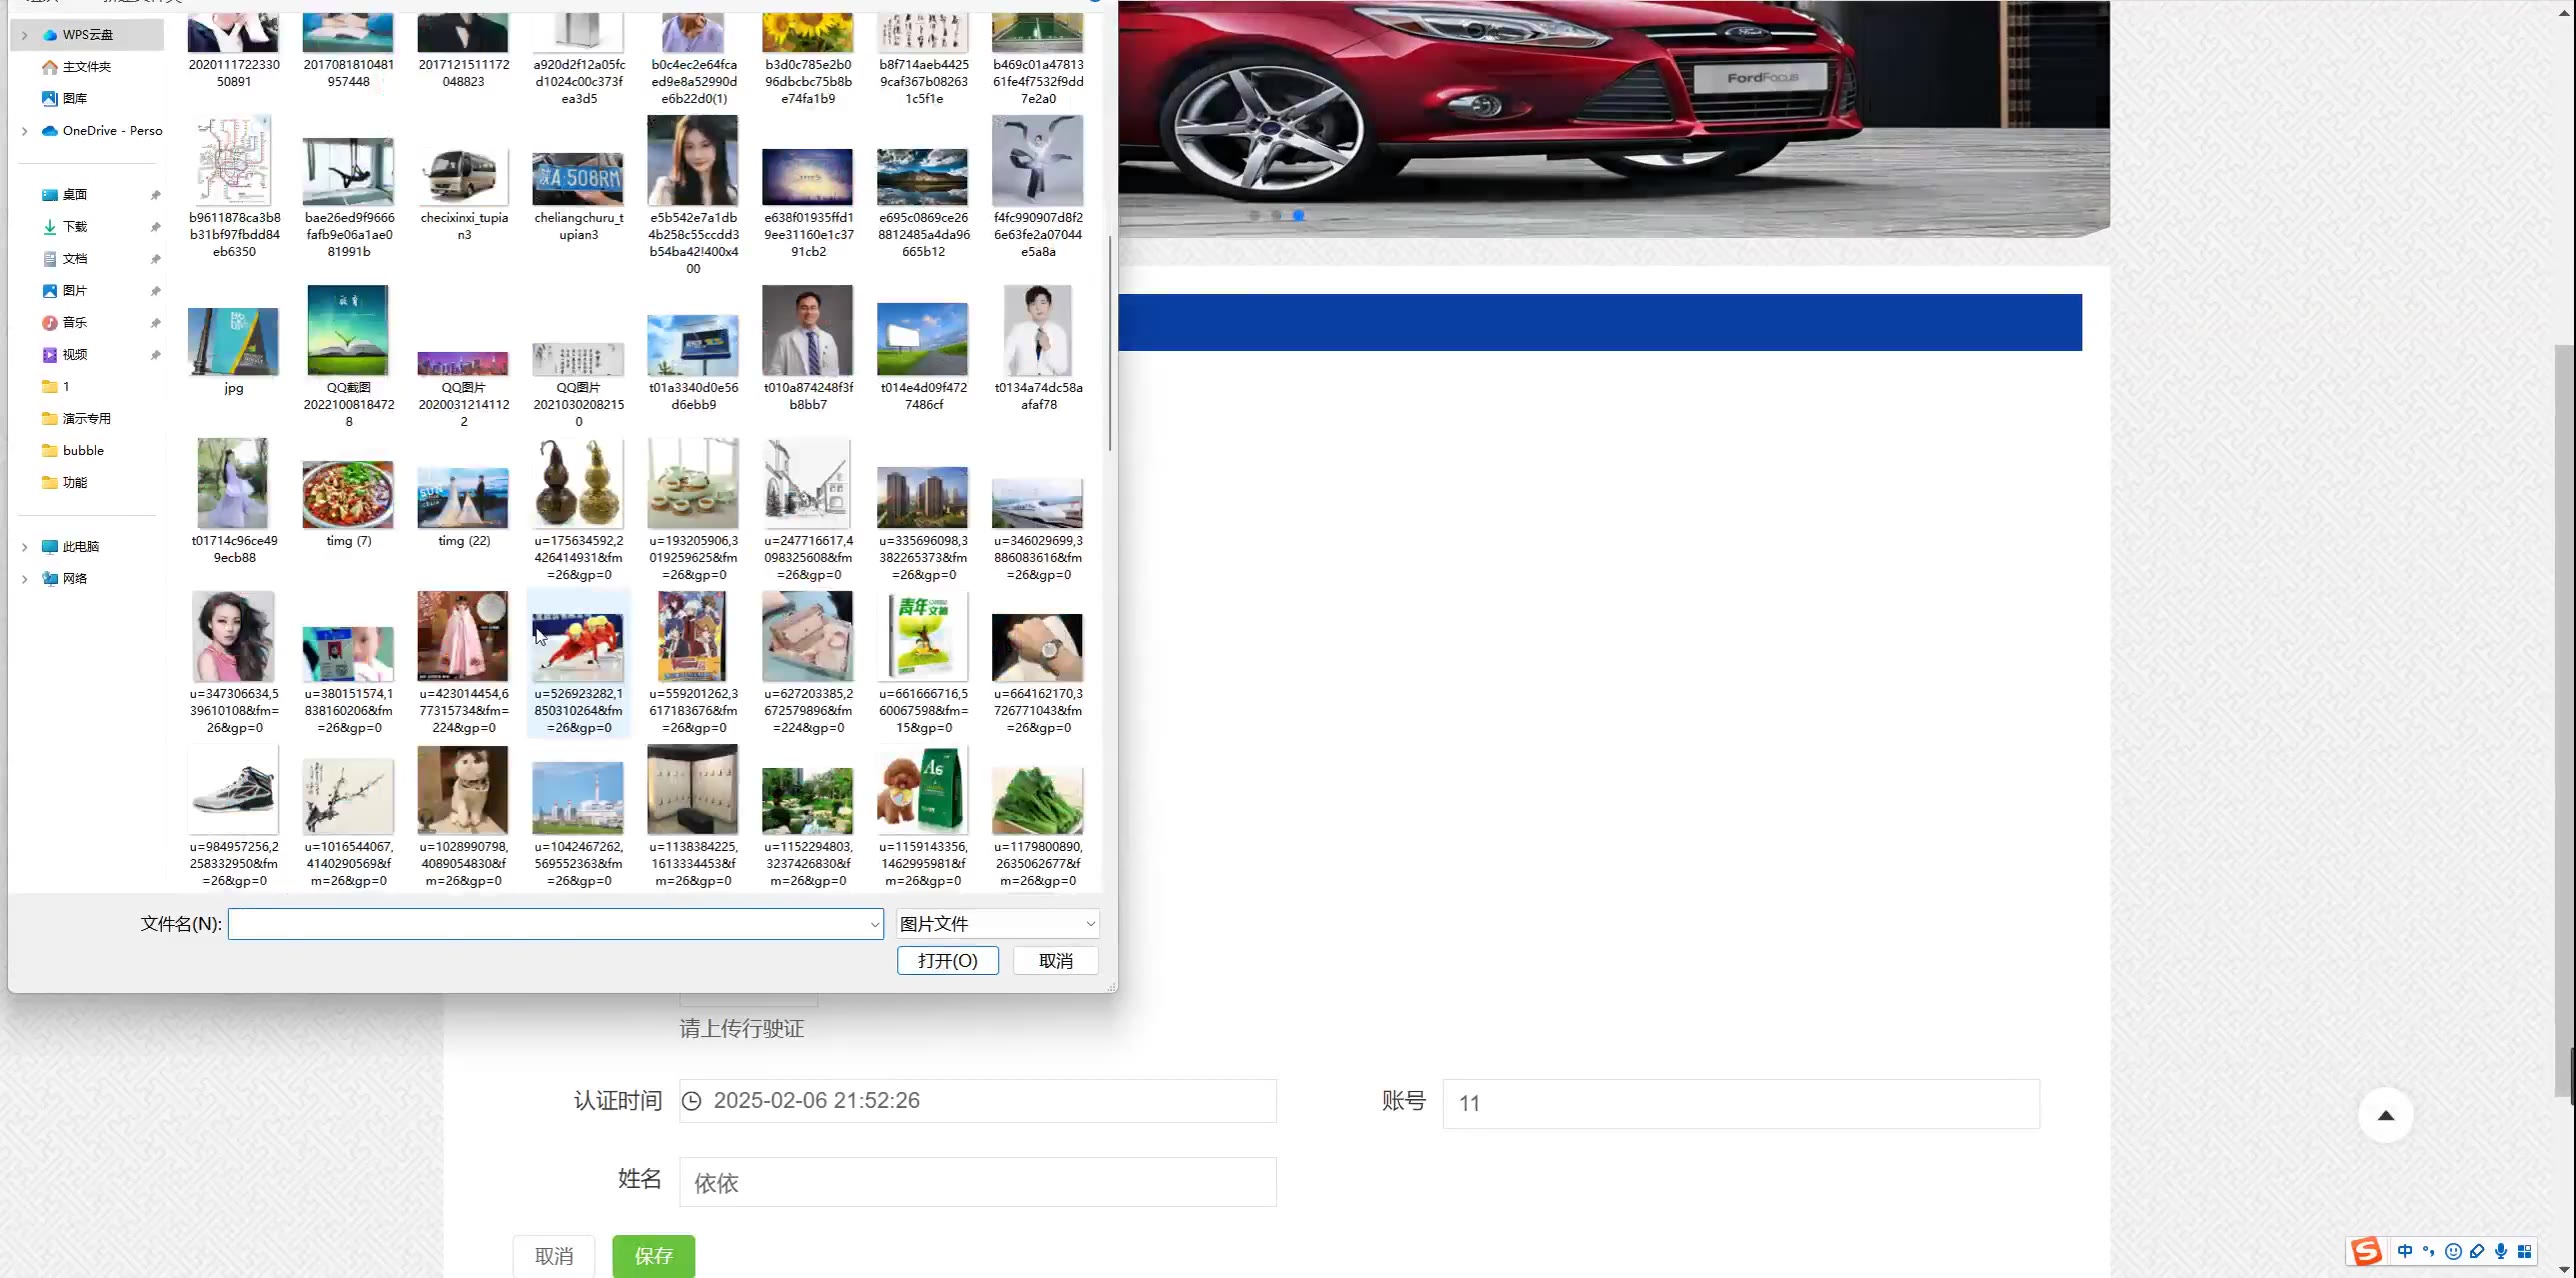The image size is (2576, 1278).
Task: Click the Open (打开) button
Action: click(x=947, y=961)
